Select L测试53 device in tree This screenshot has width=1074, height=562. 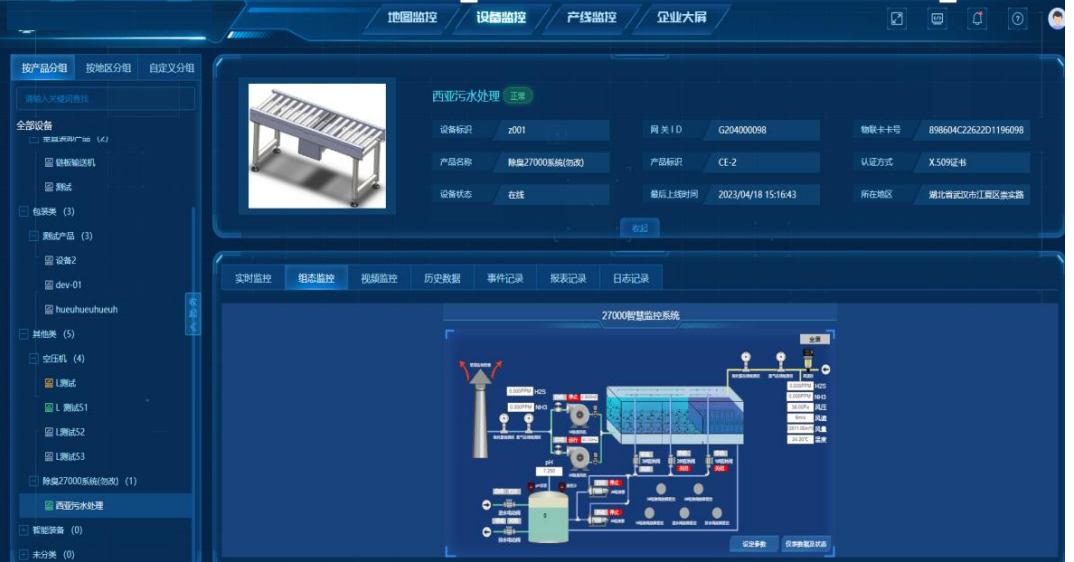[x=70, y=456]
